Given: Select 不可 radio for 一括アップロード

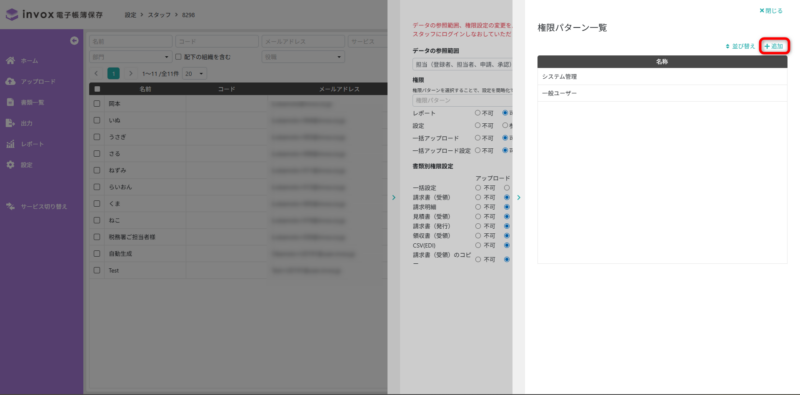Looking at the screenshot, I should [478, 138].
